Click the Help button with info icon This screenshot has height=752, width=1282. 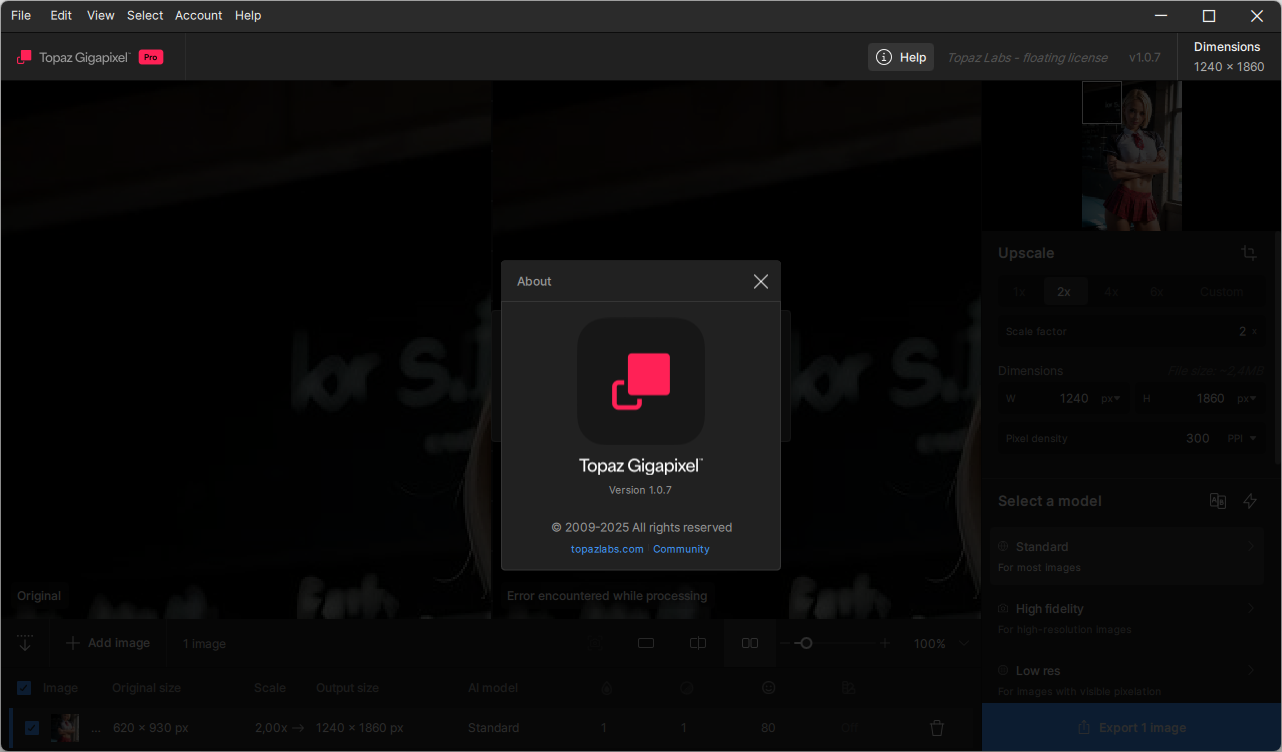pos(901,57)
